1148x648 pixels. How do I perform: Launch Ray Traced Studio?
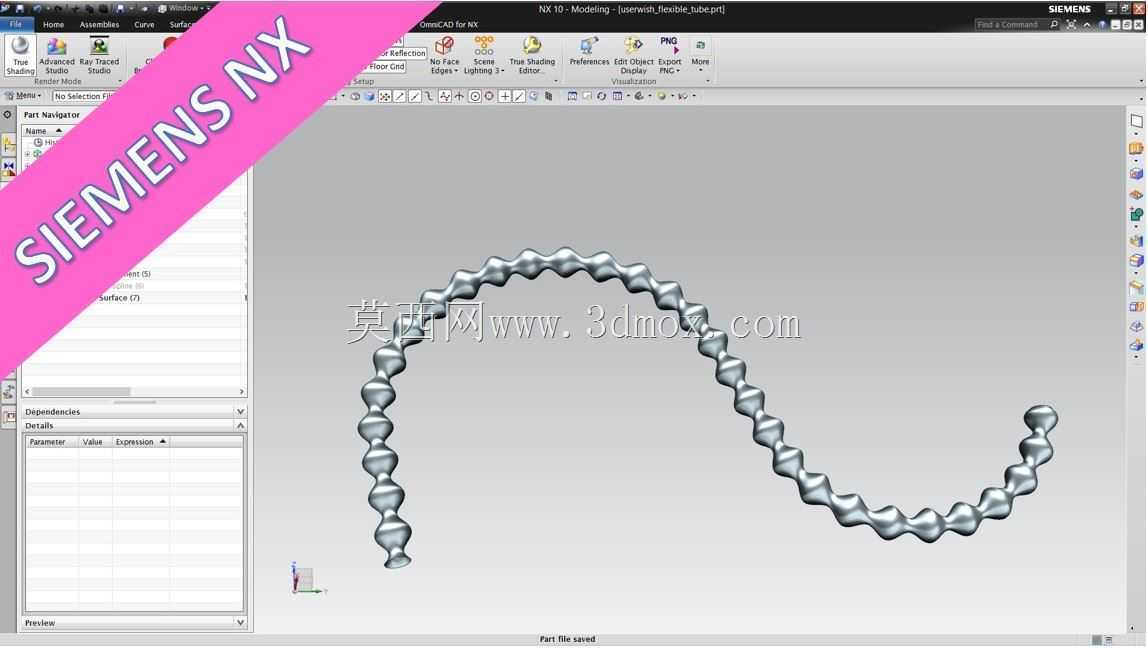coord(99,56)
